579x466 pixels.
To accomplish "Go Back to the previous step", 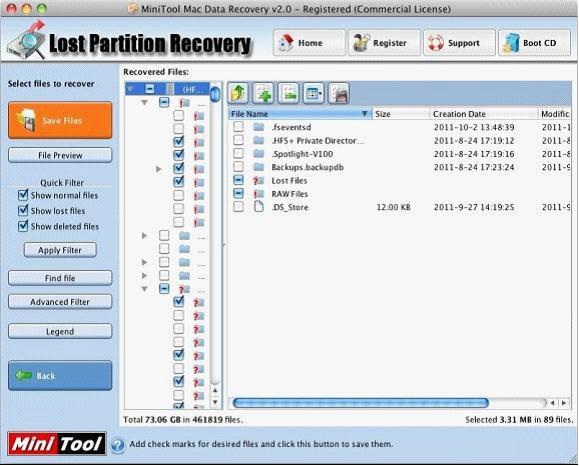I will [x=60, y=376].
